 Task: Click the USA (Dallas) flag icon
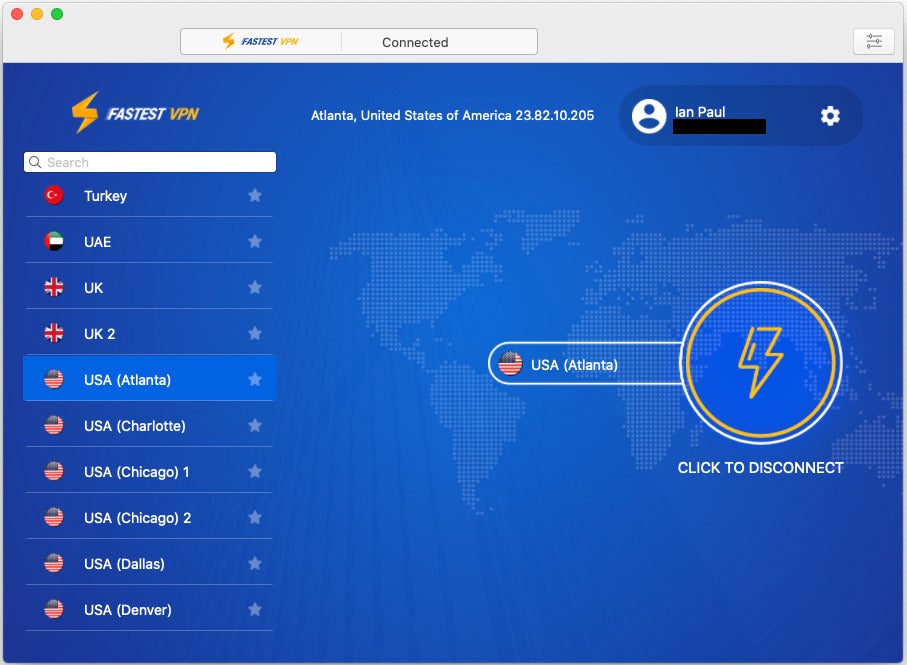click(x=54, y=563)
